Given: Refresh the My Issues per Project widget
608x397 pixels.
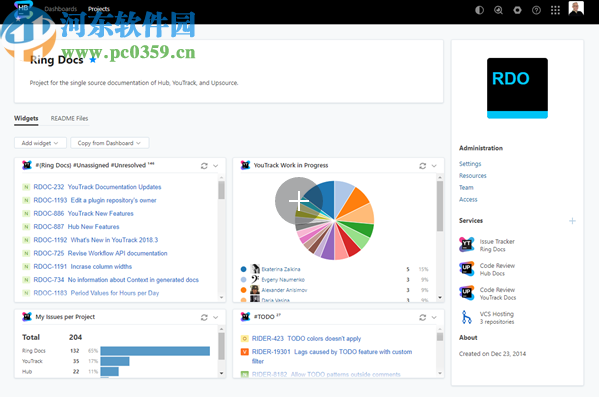Looking at the screenshot, I should point(204,318).
